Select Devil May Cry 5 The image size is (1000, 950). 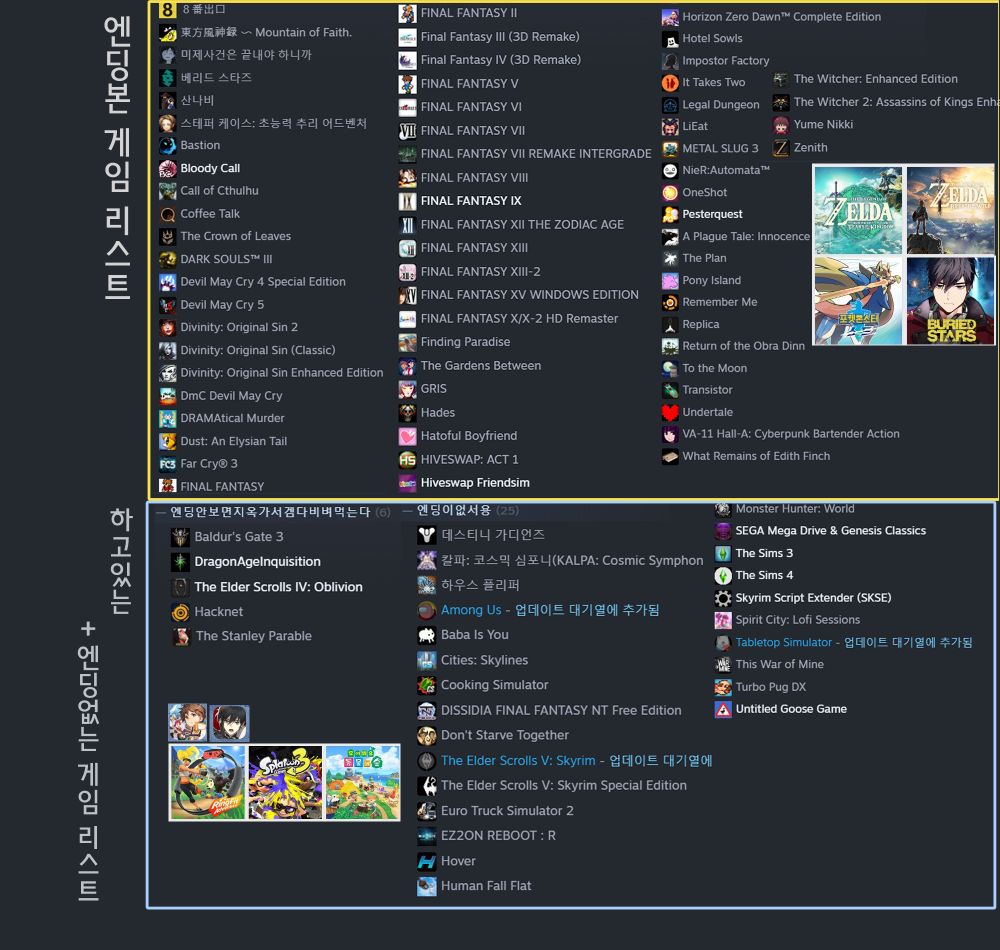tap(222, 305)
